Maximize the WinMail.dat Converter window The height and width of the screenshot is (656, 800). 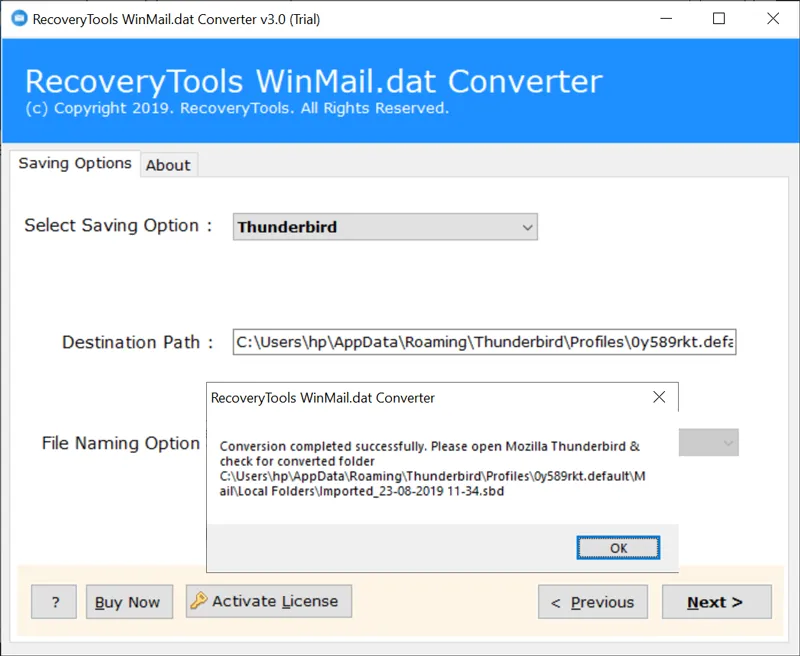(x=718, y=19)
